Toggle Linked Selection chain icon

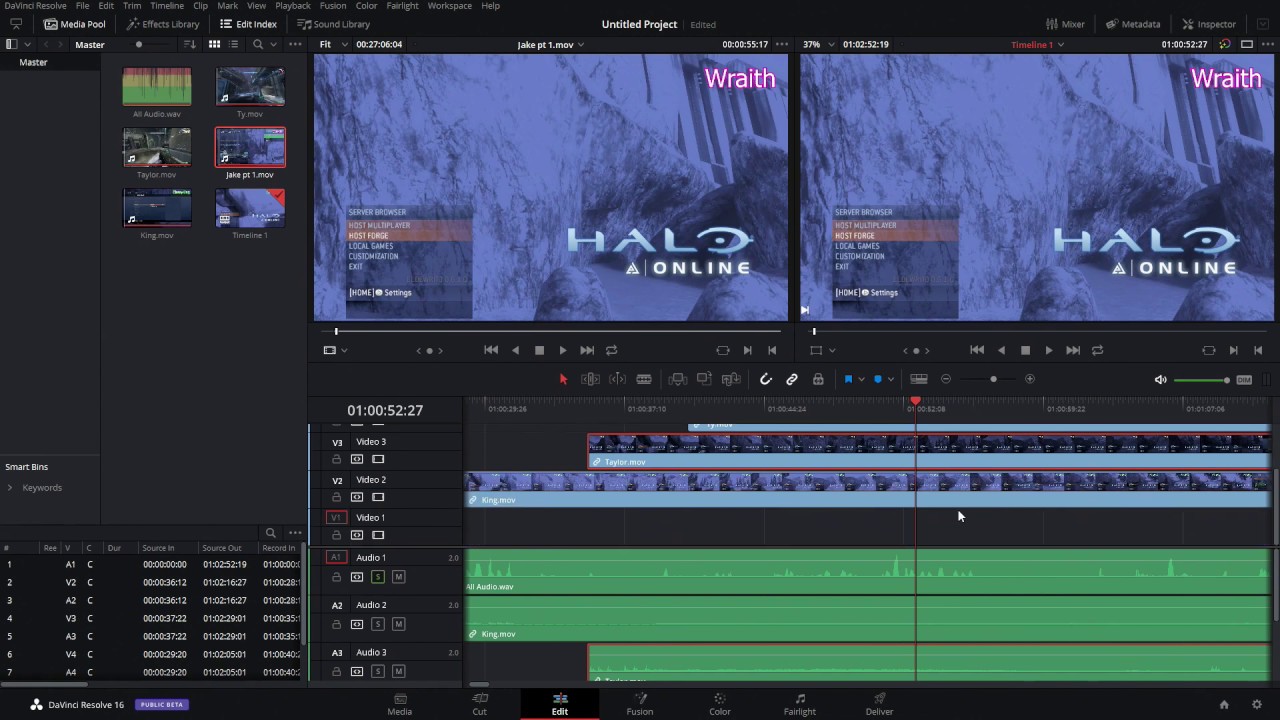pyautogui.click(x=791, y=379)
